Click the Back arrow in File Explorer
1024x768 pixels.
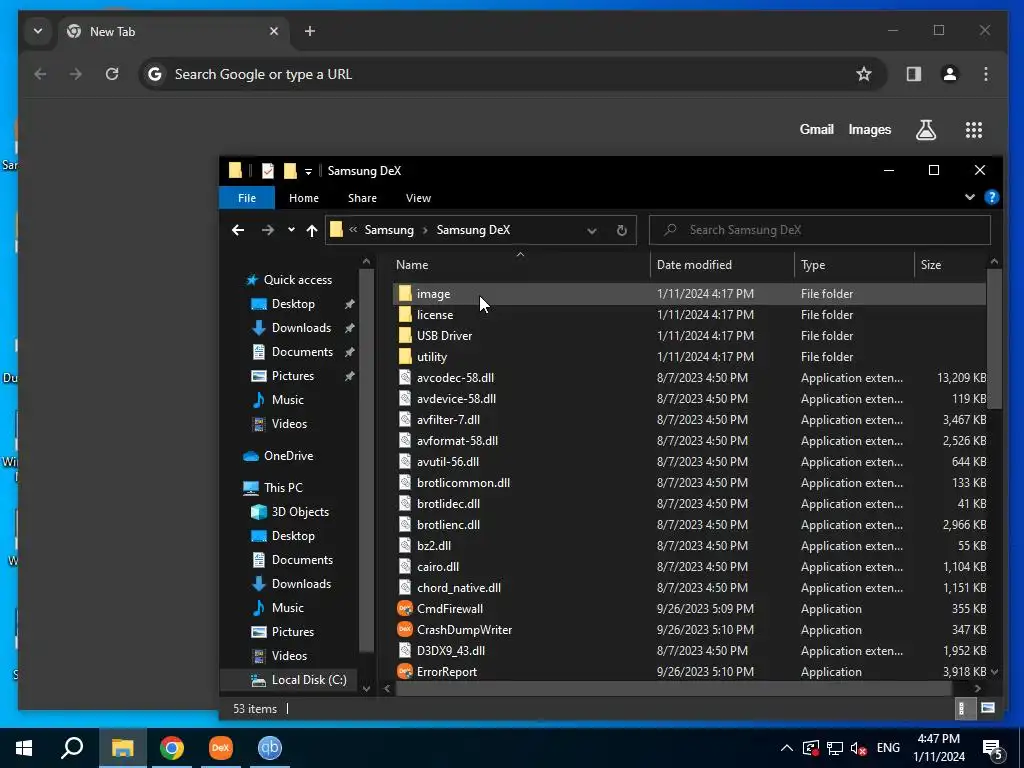click(238, 230)
